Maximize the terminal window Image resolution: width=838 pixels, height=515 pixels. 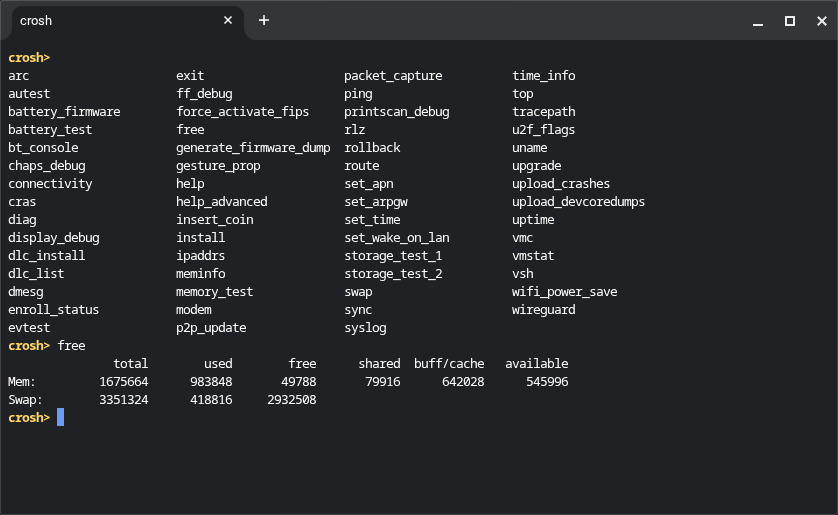[x=789, y=21]
